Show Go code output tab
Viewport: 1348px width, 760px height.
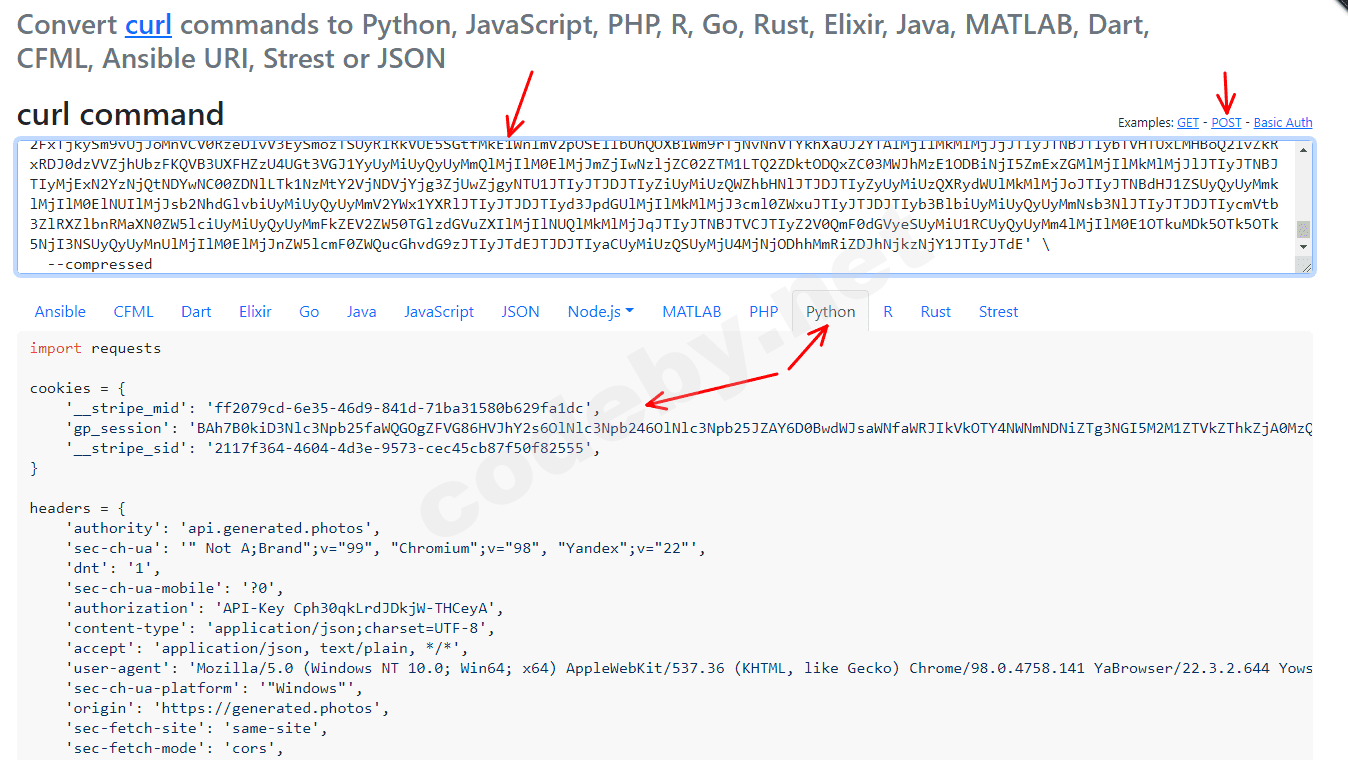pos(309,312)
